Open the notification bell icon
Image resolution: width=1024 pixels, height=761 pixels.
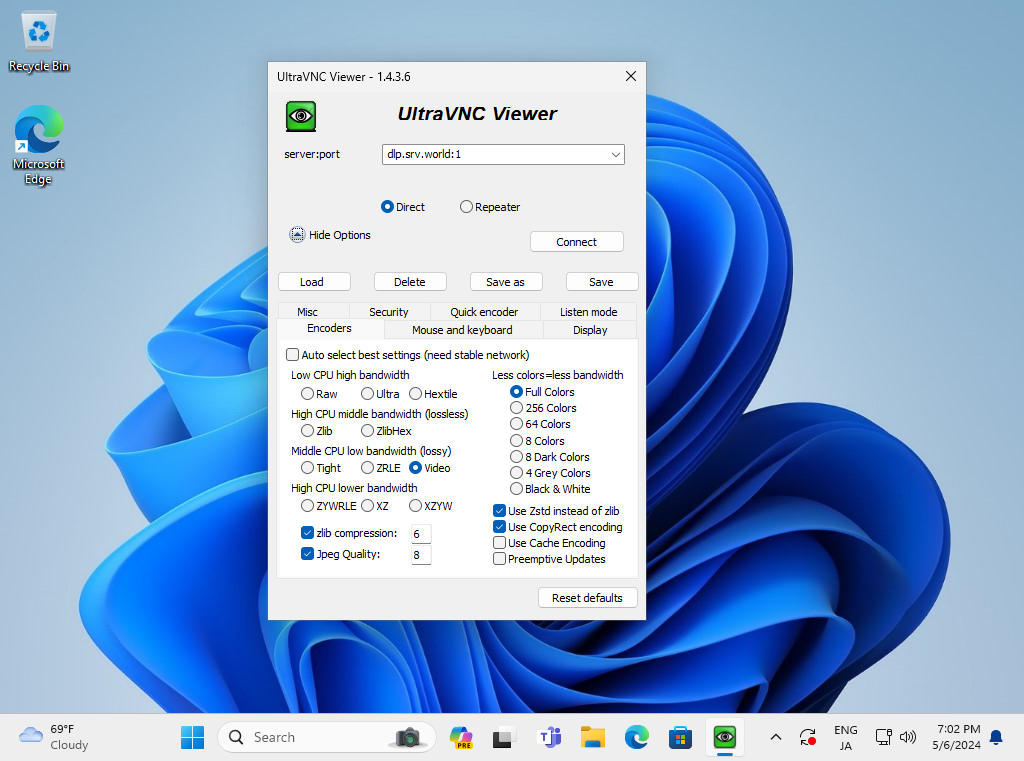(x=996, y=737)
